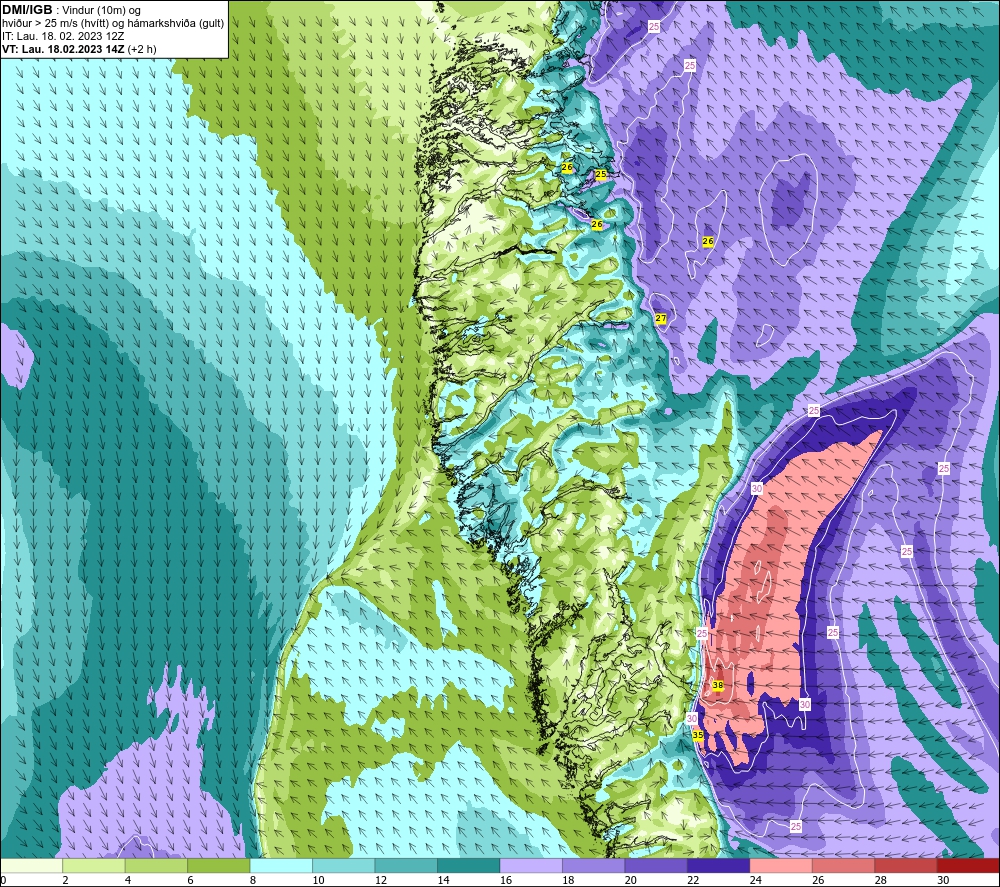The image size is (1000, 887).
Task: Click the 12–14 teal legend swatch
Action: (x=406, y=866)
